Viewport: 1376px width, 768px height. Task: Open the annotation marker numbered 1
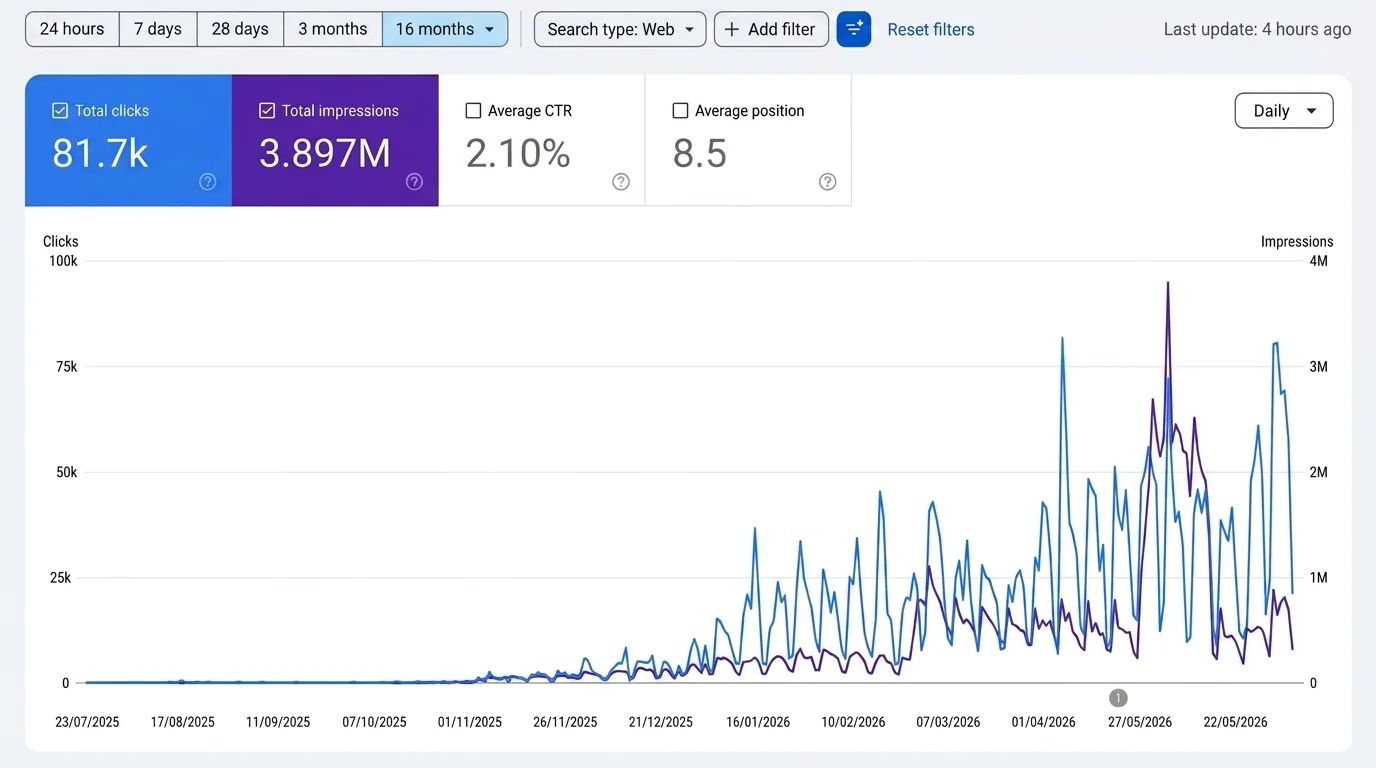click(x=1118, y=698)
